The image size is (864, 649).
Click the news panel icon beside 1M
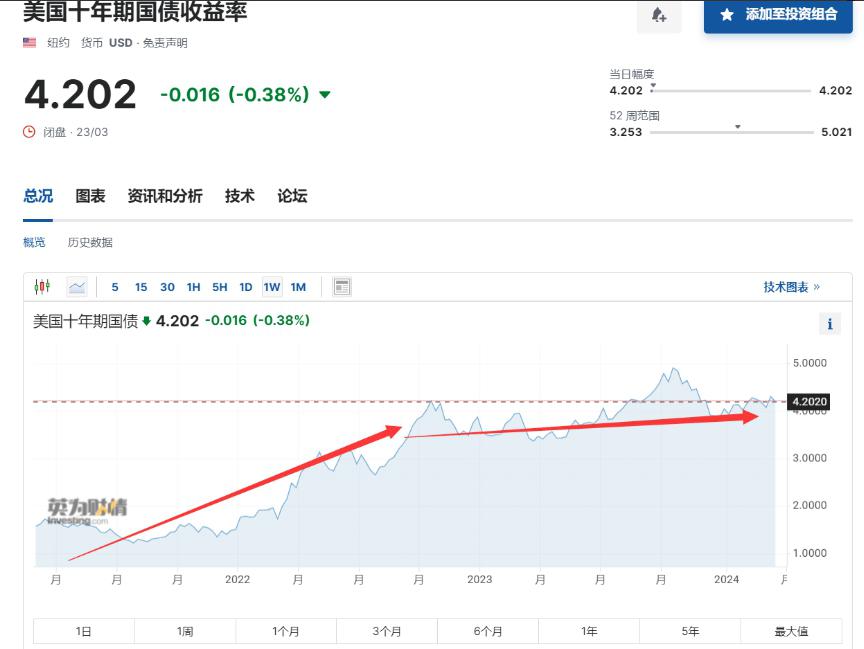pos(340,287)
